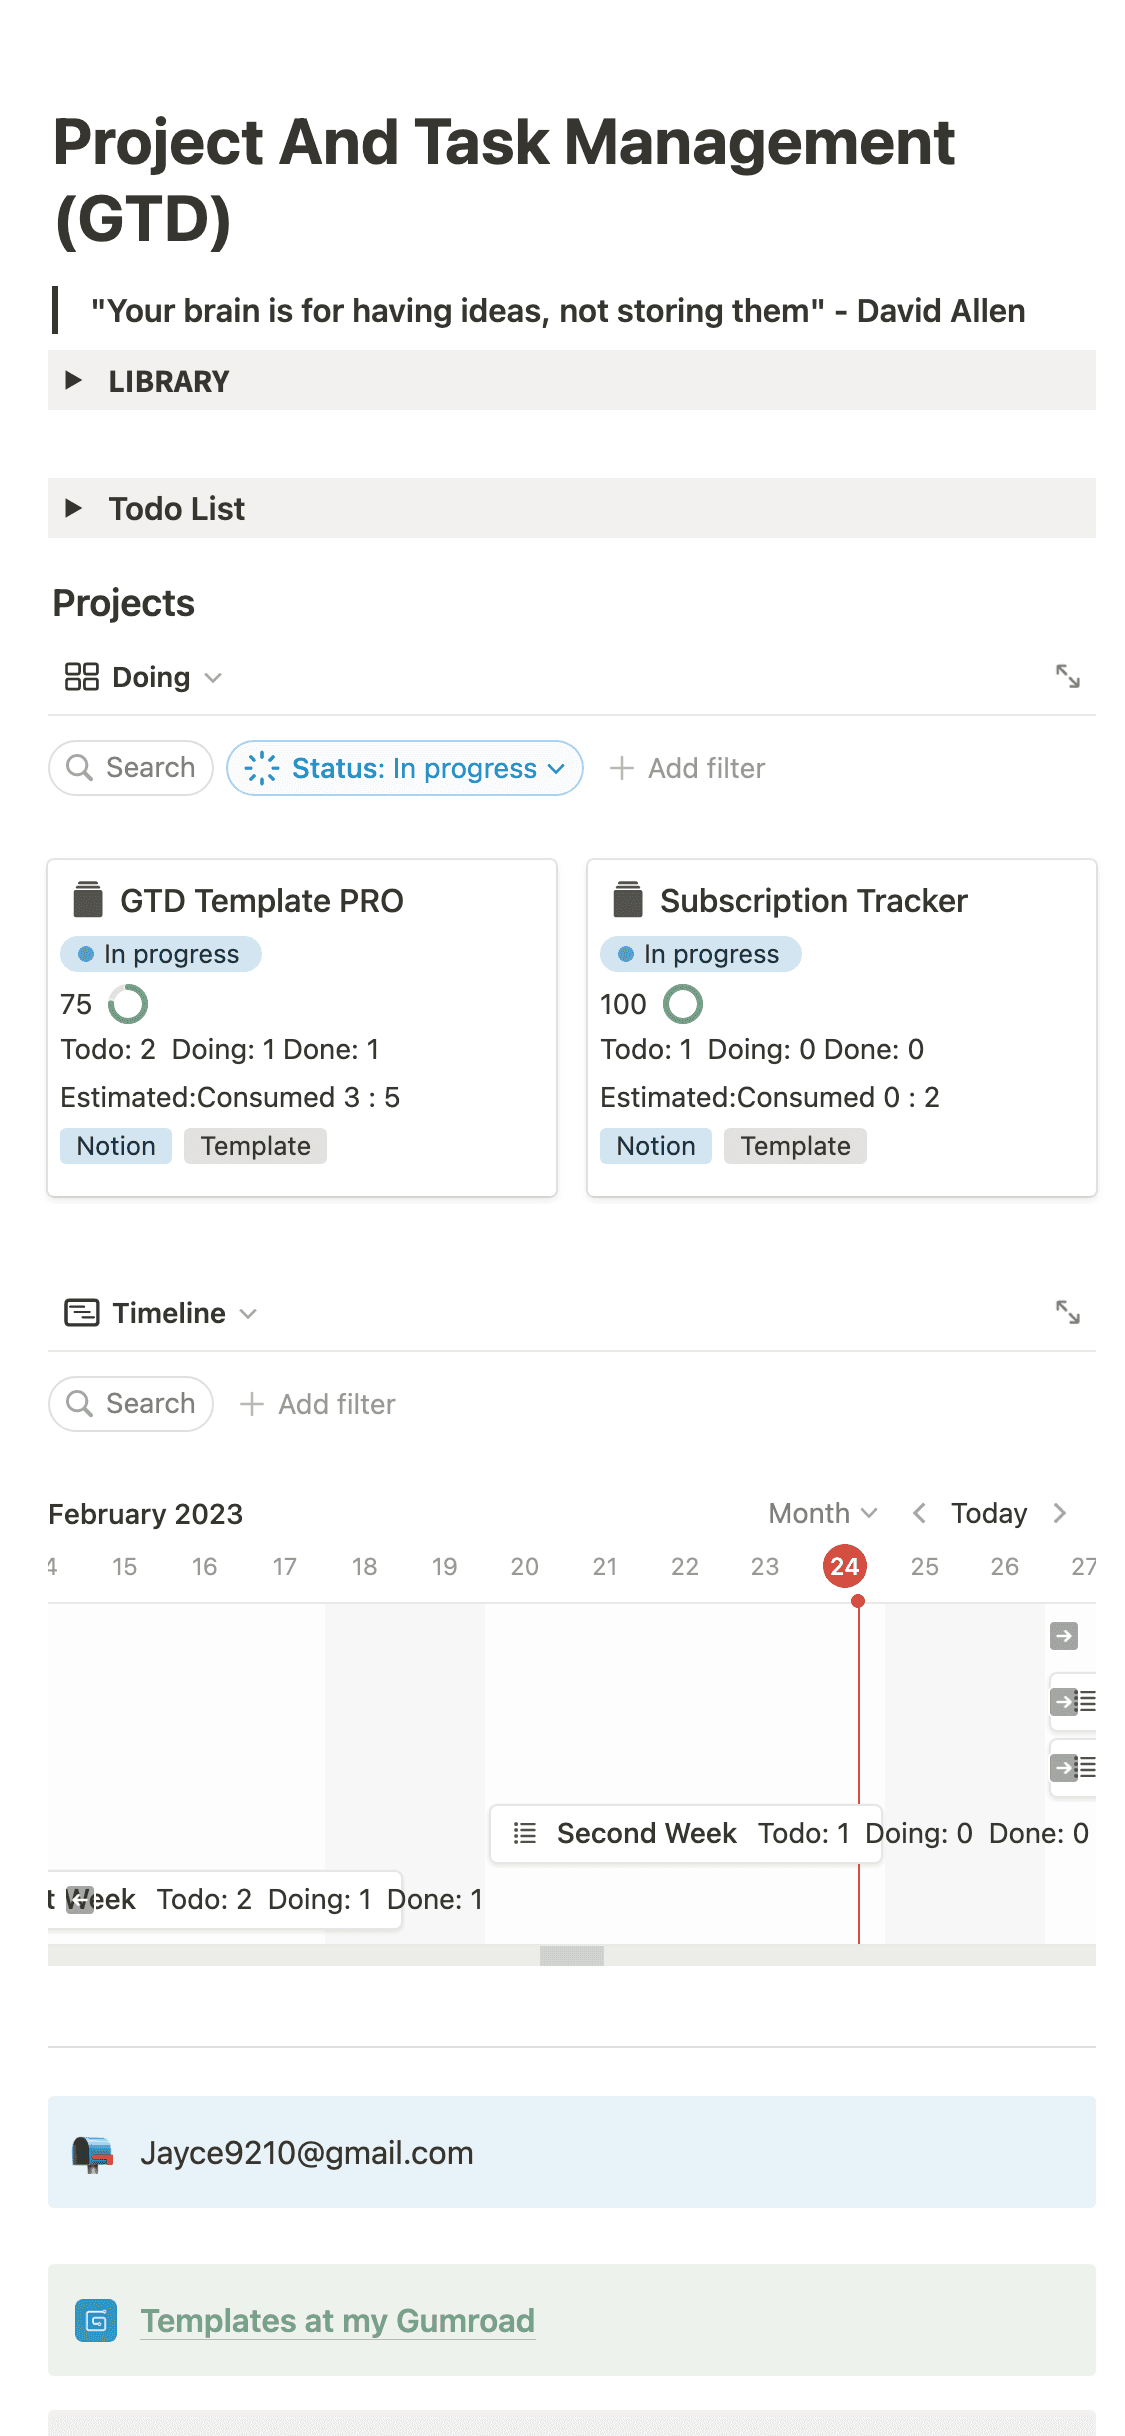Change the Month timeline scale
1125x2436 pixels.
tap(822, 1513)
